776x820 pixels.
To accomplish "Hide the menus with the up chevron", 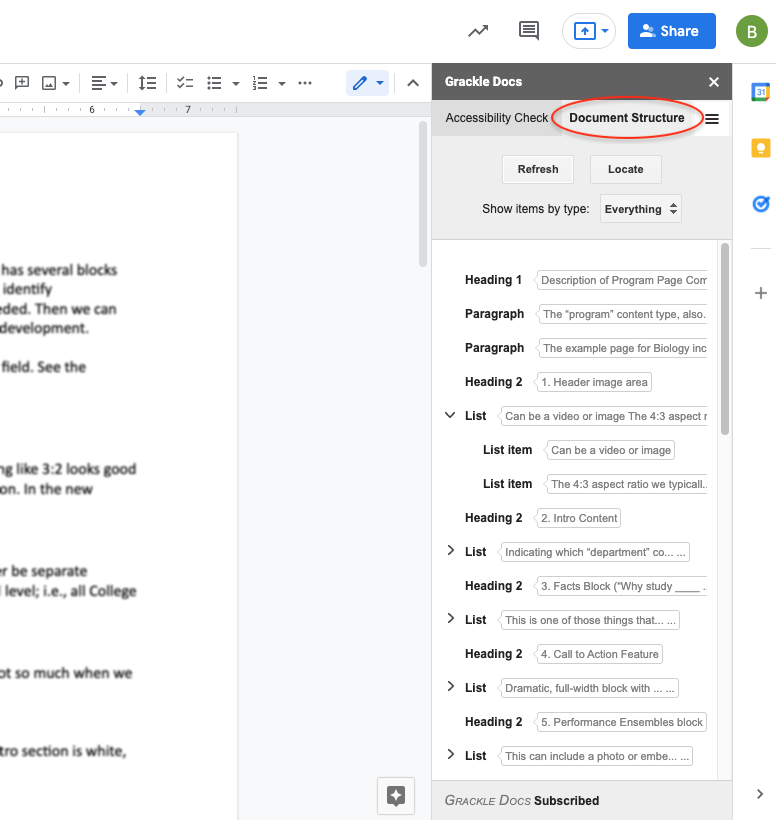I will point(412,83).
